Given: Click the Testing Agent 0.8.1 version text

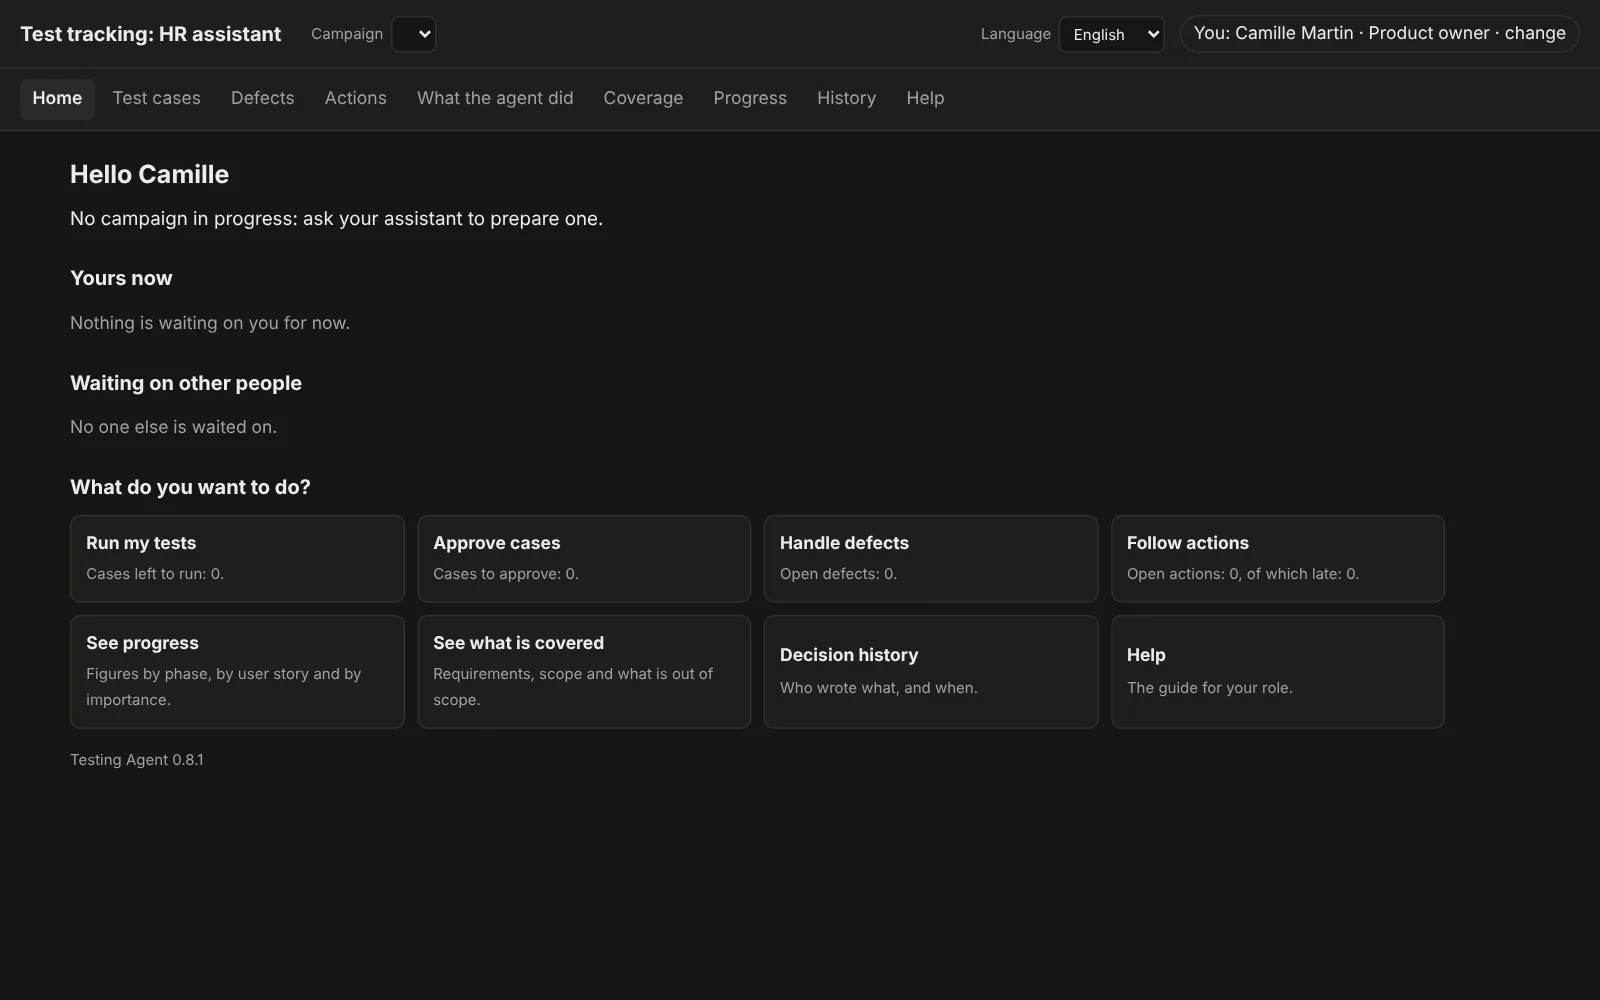Looking at the screenshot, I should tap(137, 760).
